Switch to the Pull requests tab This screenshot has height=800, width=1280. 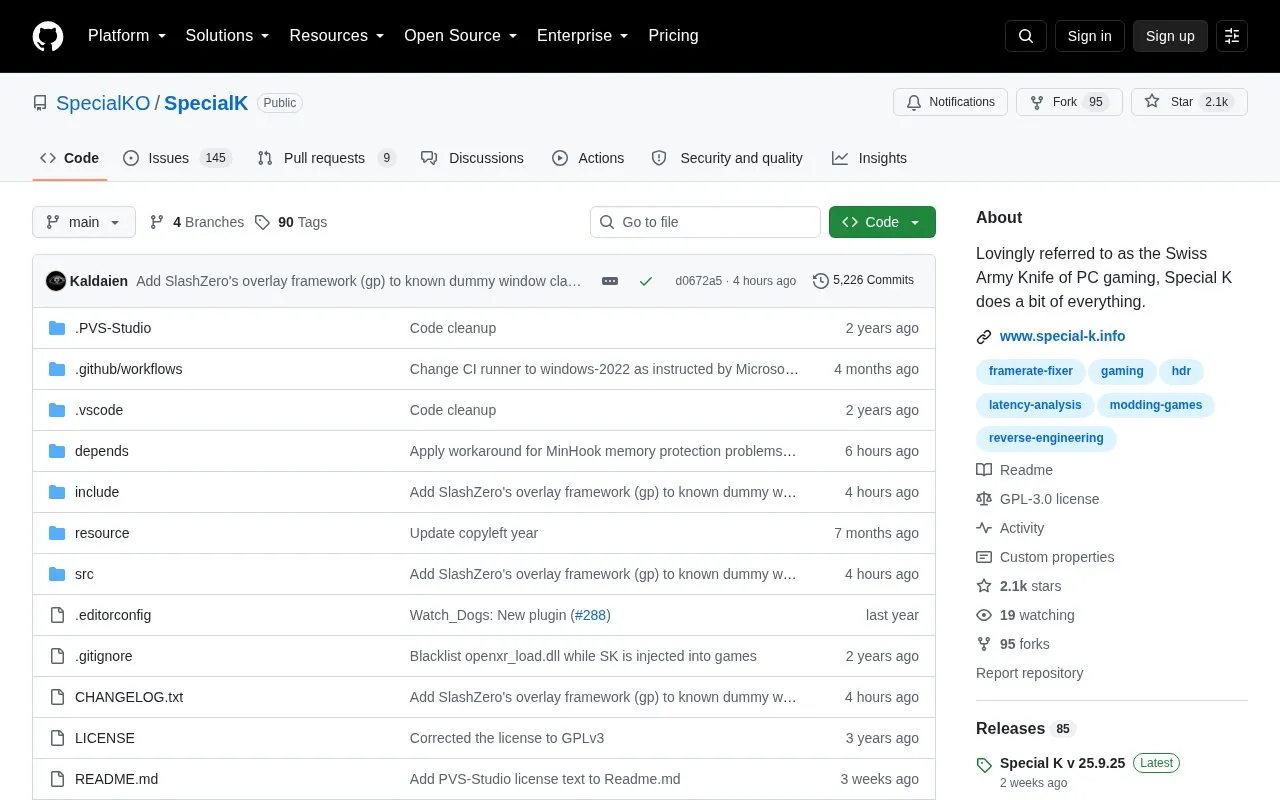(326, 158)
